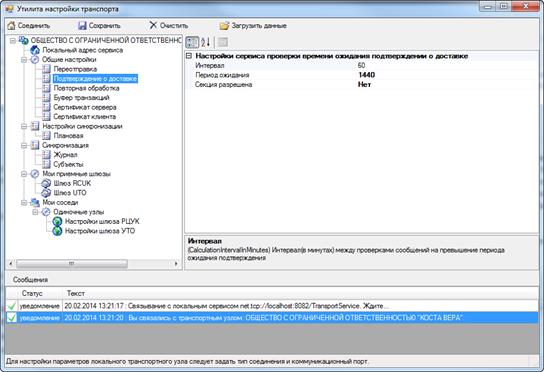Click the Настройки шлюза УТО globe icon
Image resolution: width=544 pixels, height=372 pixels.
pyautogui.click(x=57, y=231)
